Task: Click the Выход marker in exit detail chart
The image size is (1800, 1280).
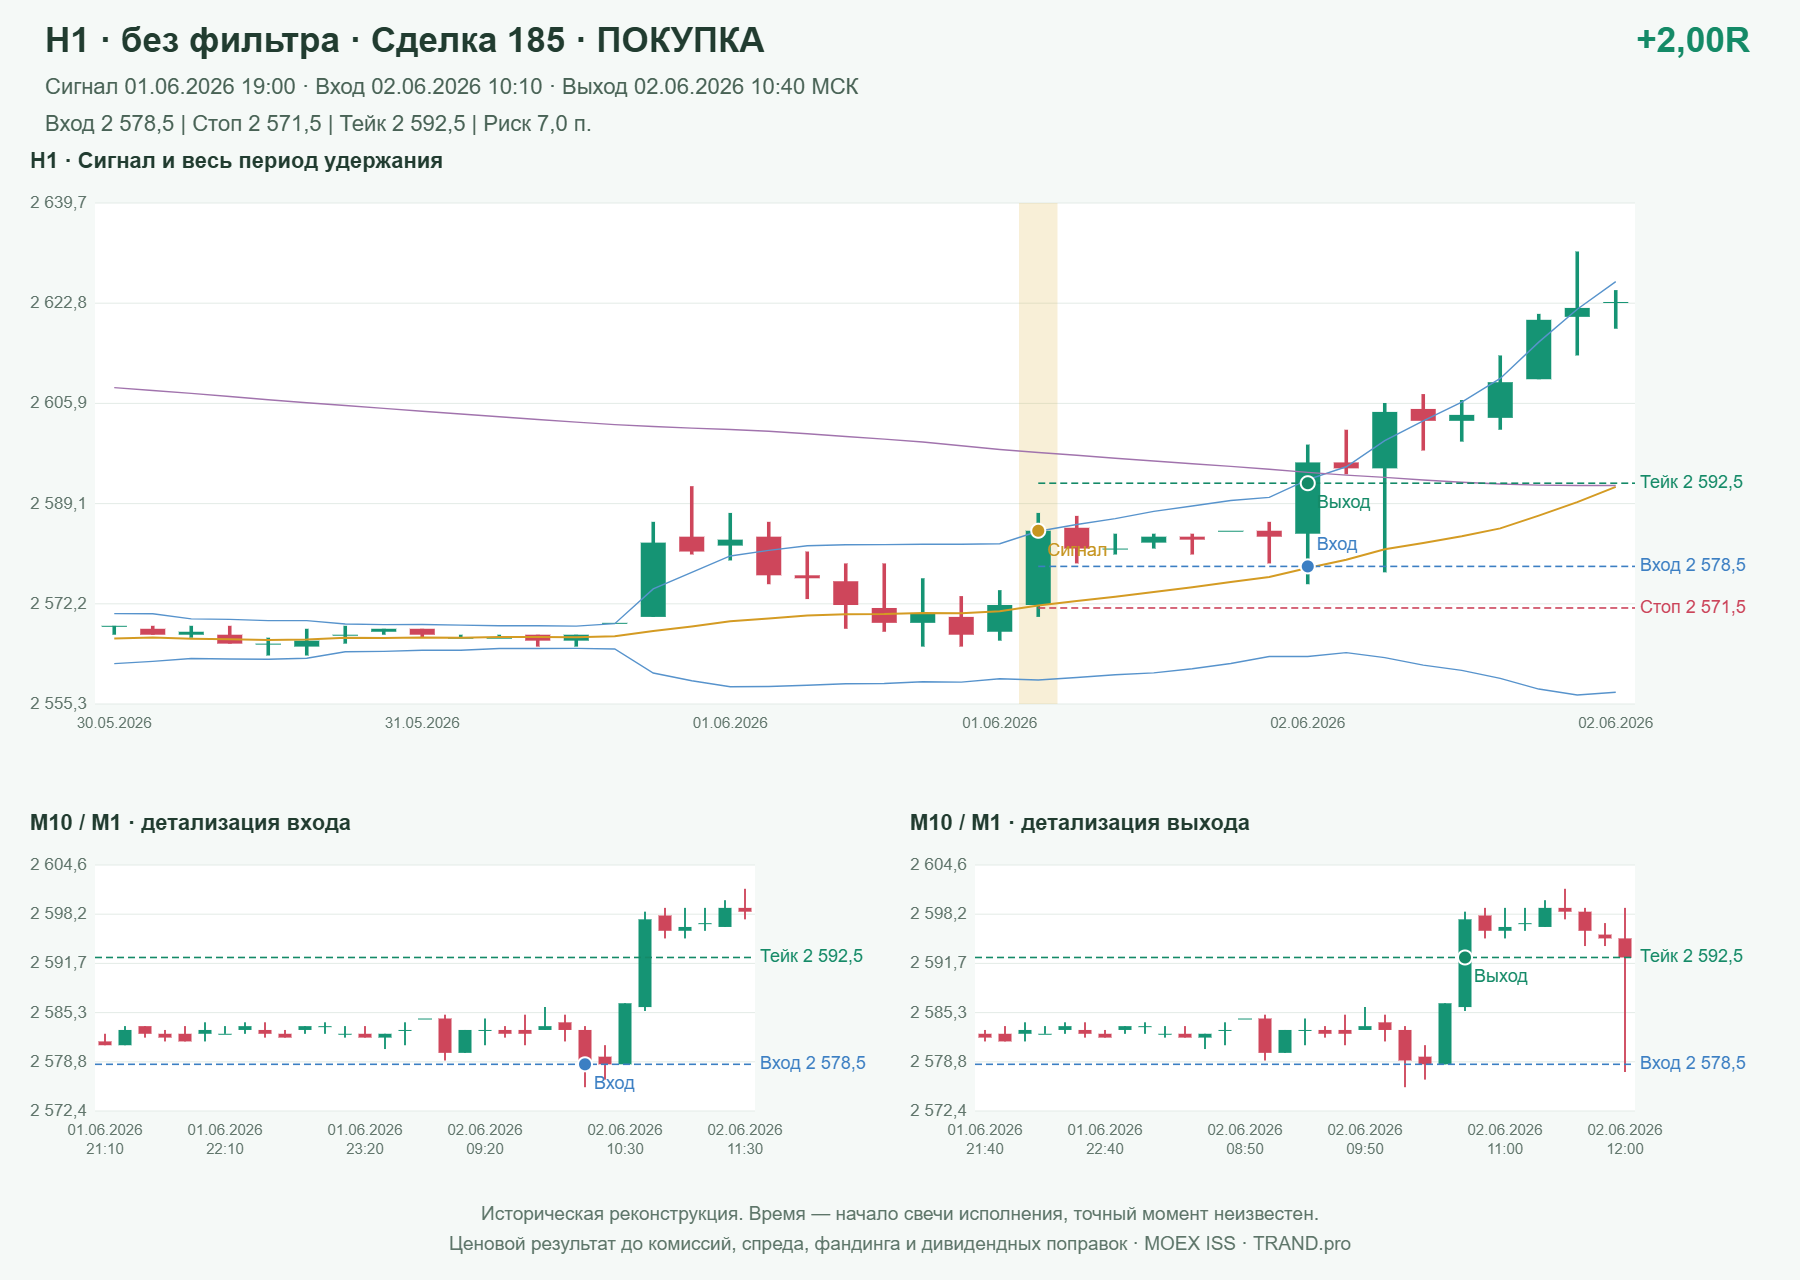Action: (x=1465, y=958)
